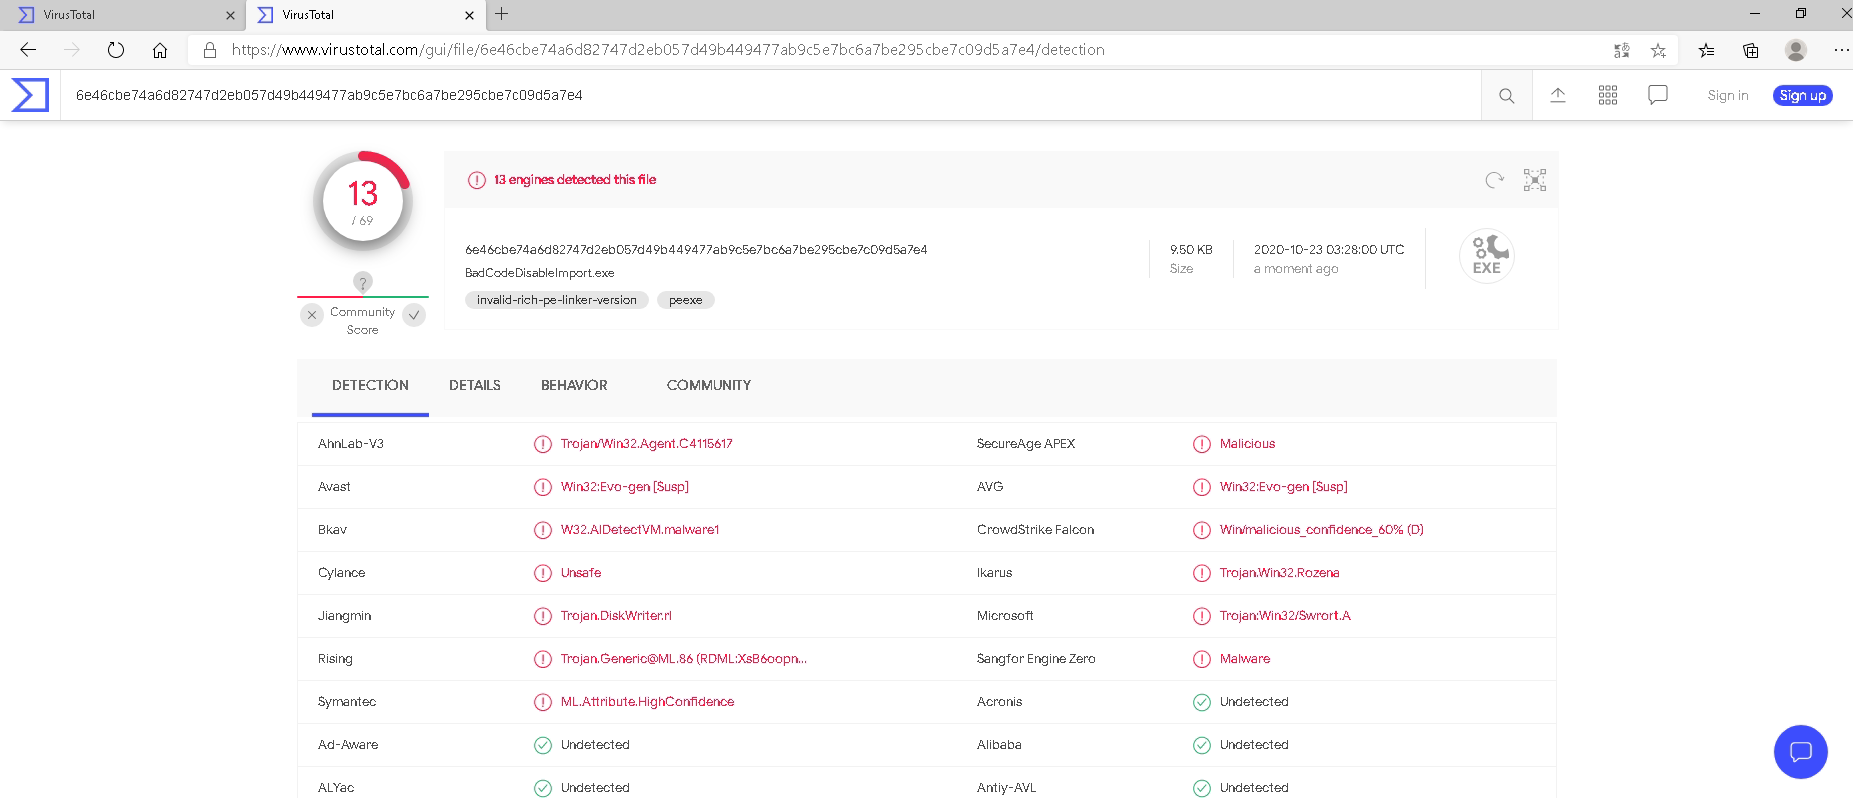The image size is (1853, 798).
Task: Click the community score question mark icon
Action: tap(363, 282)
